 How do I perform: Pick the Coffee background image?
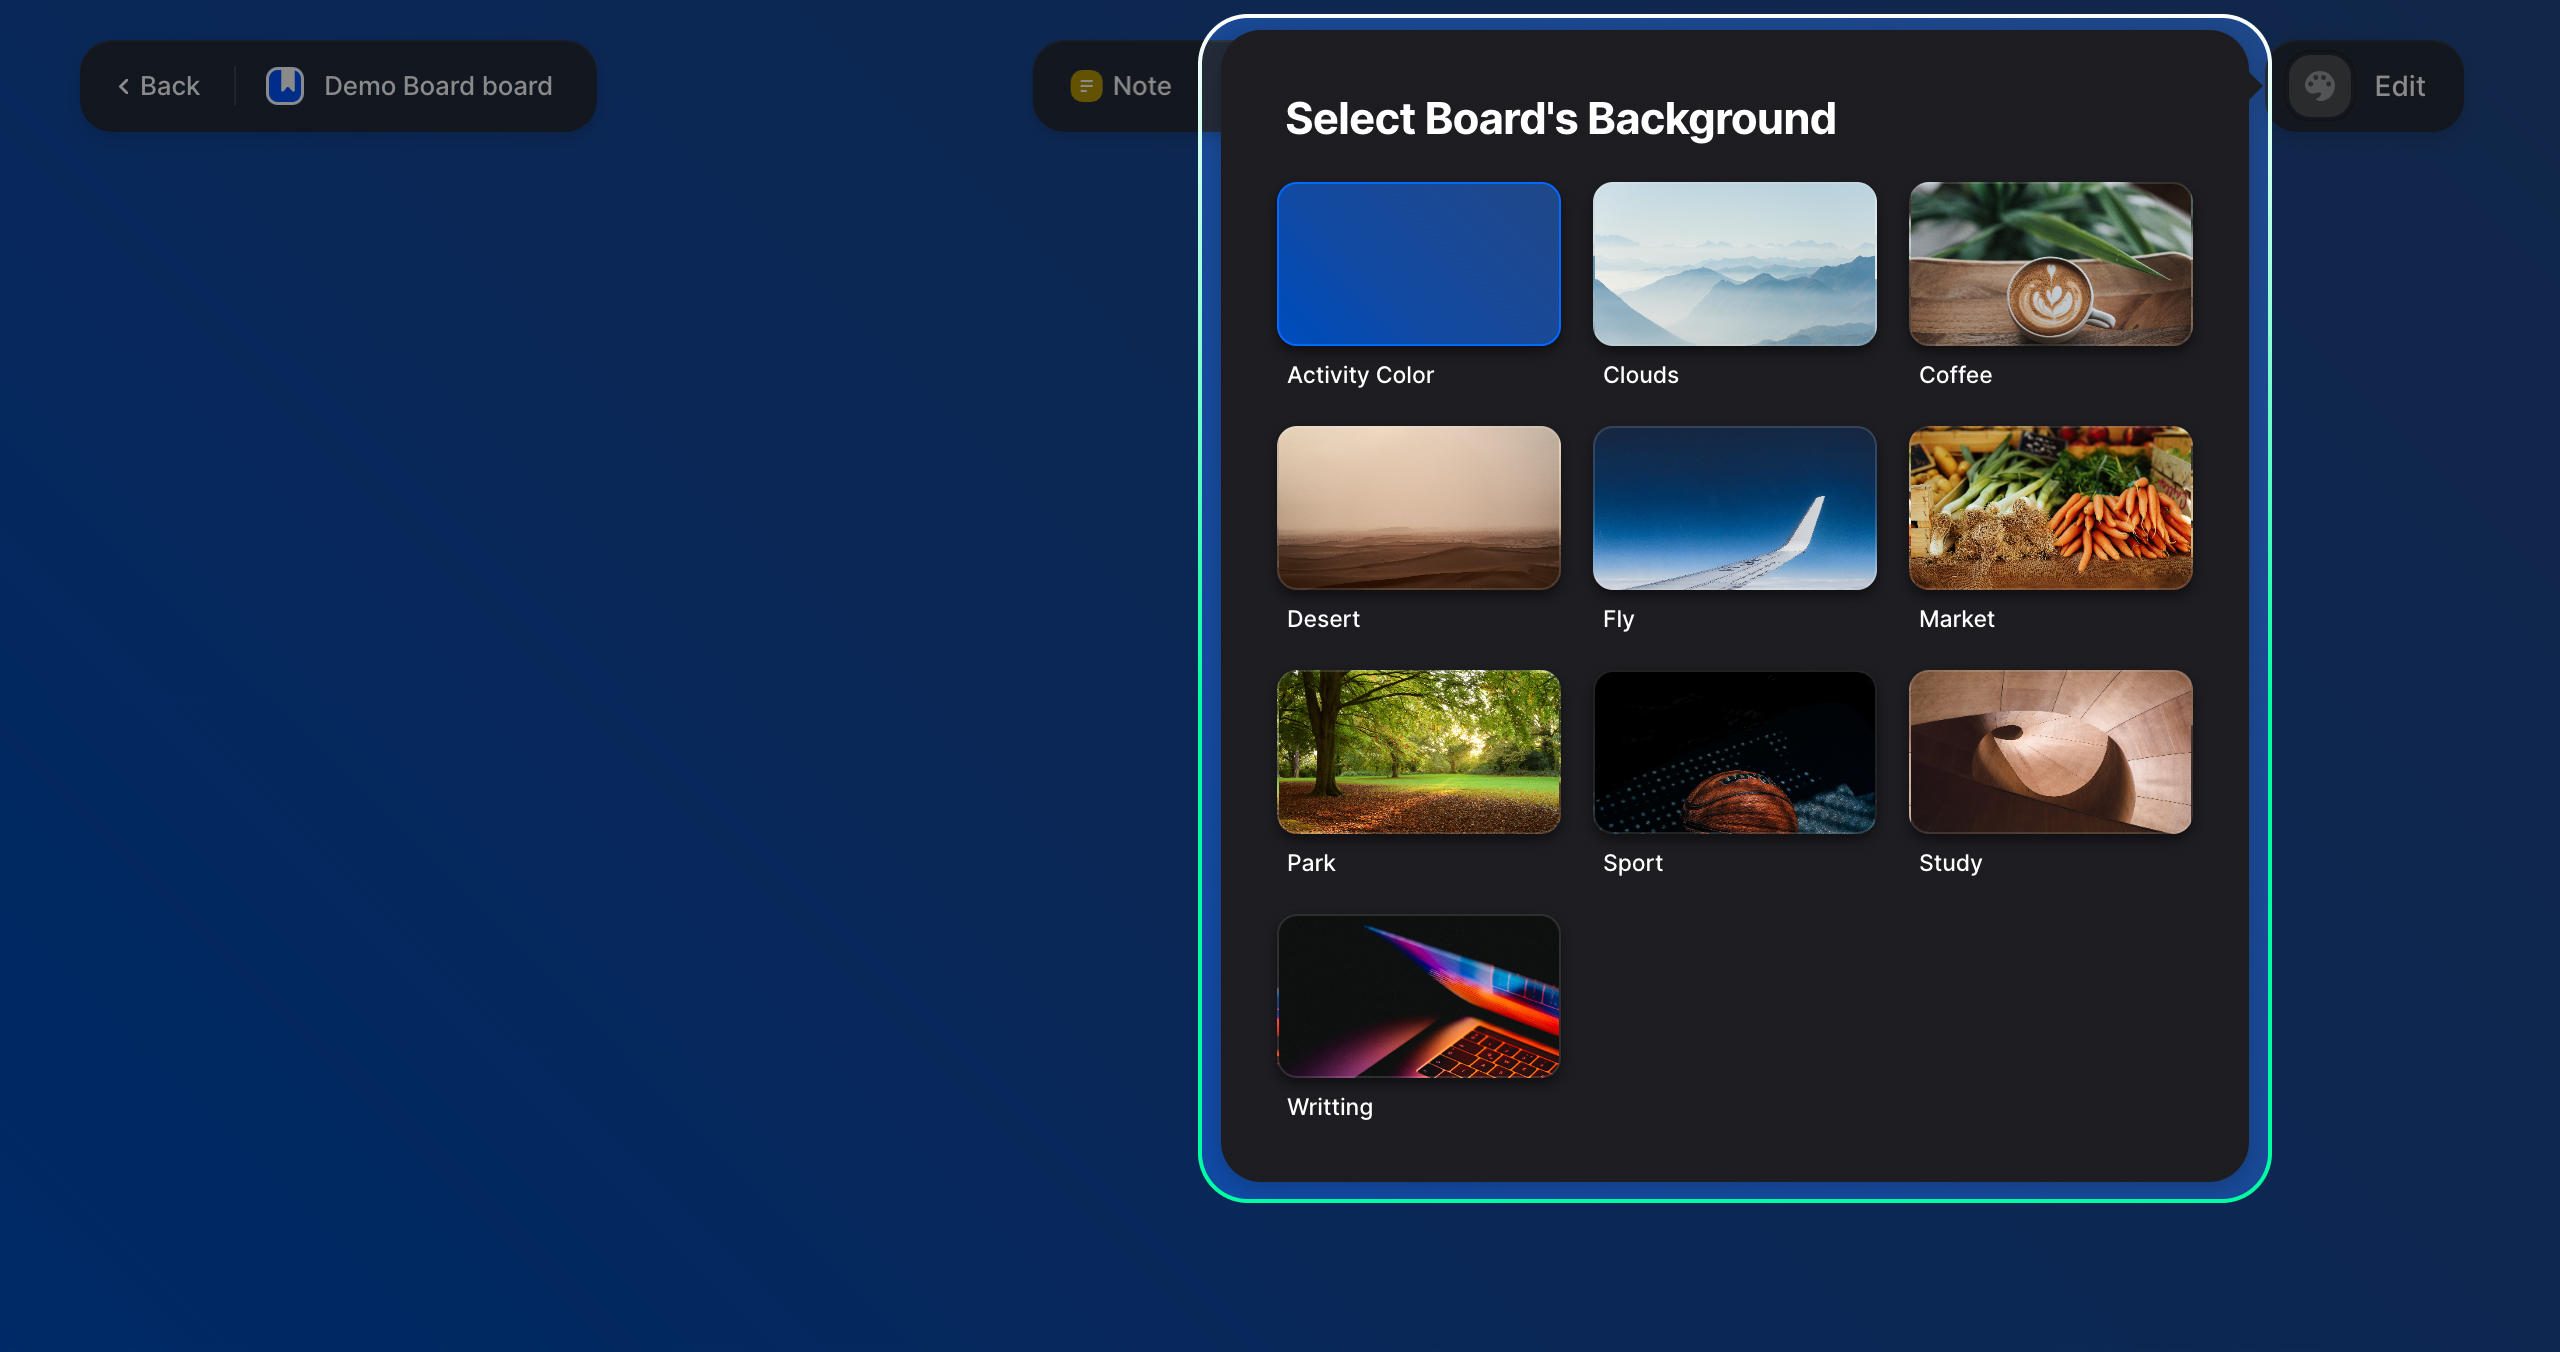2050,264
